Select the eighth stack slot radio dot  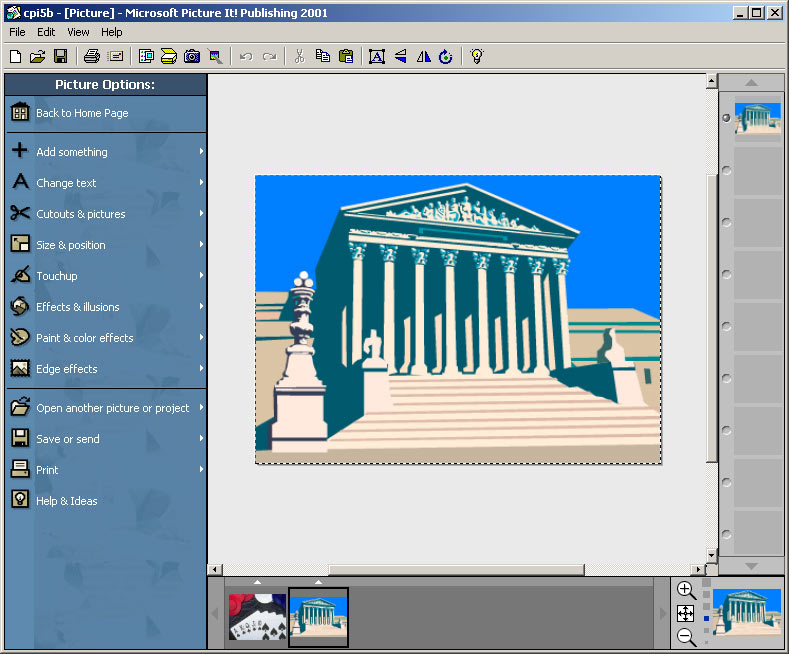[726, 482]
